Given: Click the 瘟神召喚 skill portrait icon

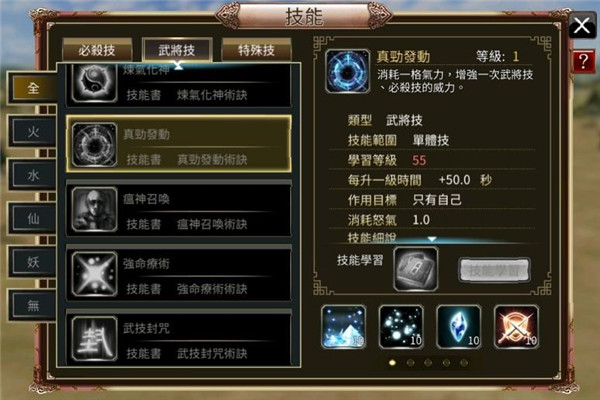Looking at the screenshot, I should (x=95, y=209).
